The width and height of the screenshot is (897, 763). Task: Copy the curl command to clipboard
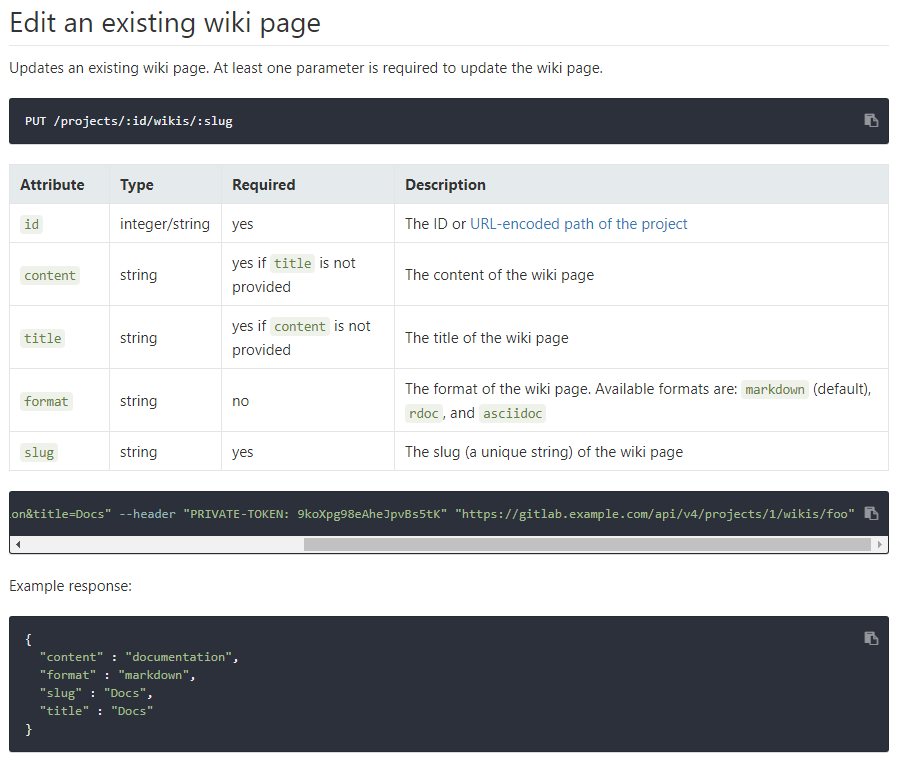coord(871,513)
